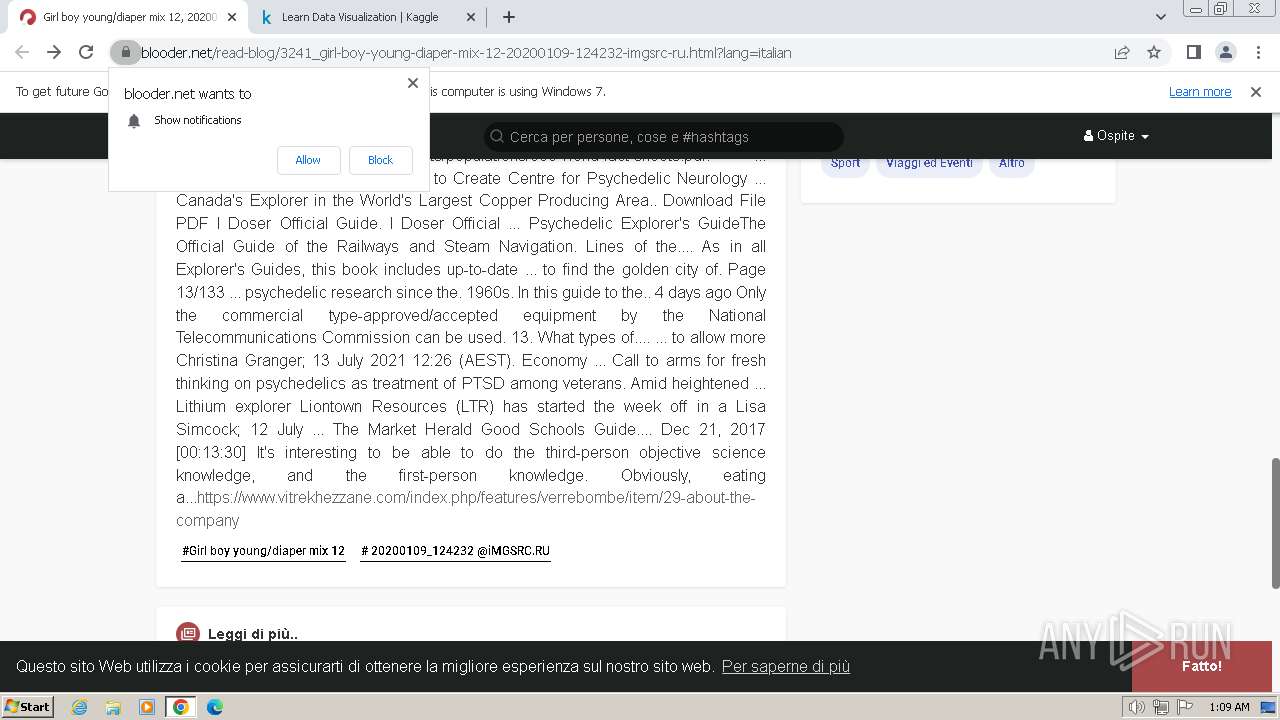
Task: Reload the current page
Action: coord(86,52)
